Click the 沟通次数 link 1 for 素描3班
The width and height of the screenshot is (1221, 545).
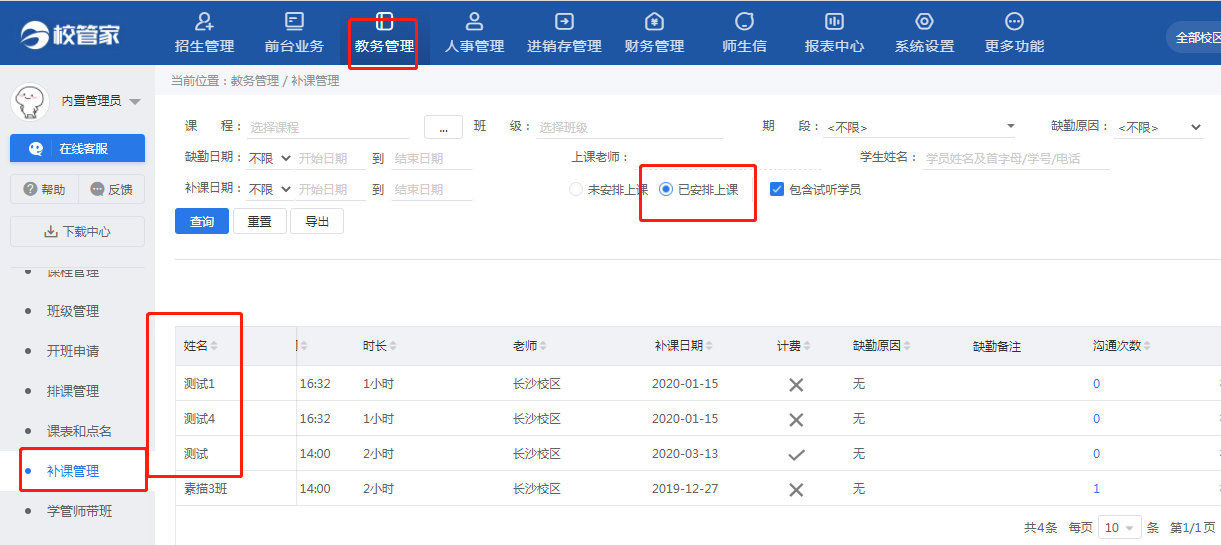pyautogui.click(x=1096, y=489)
